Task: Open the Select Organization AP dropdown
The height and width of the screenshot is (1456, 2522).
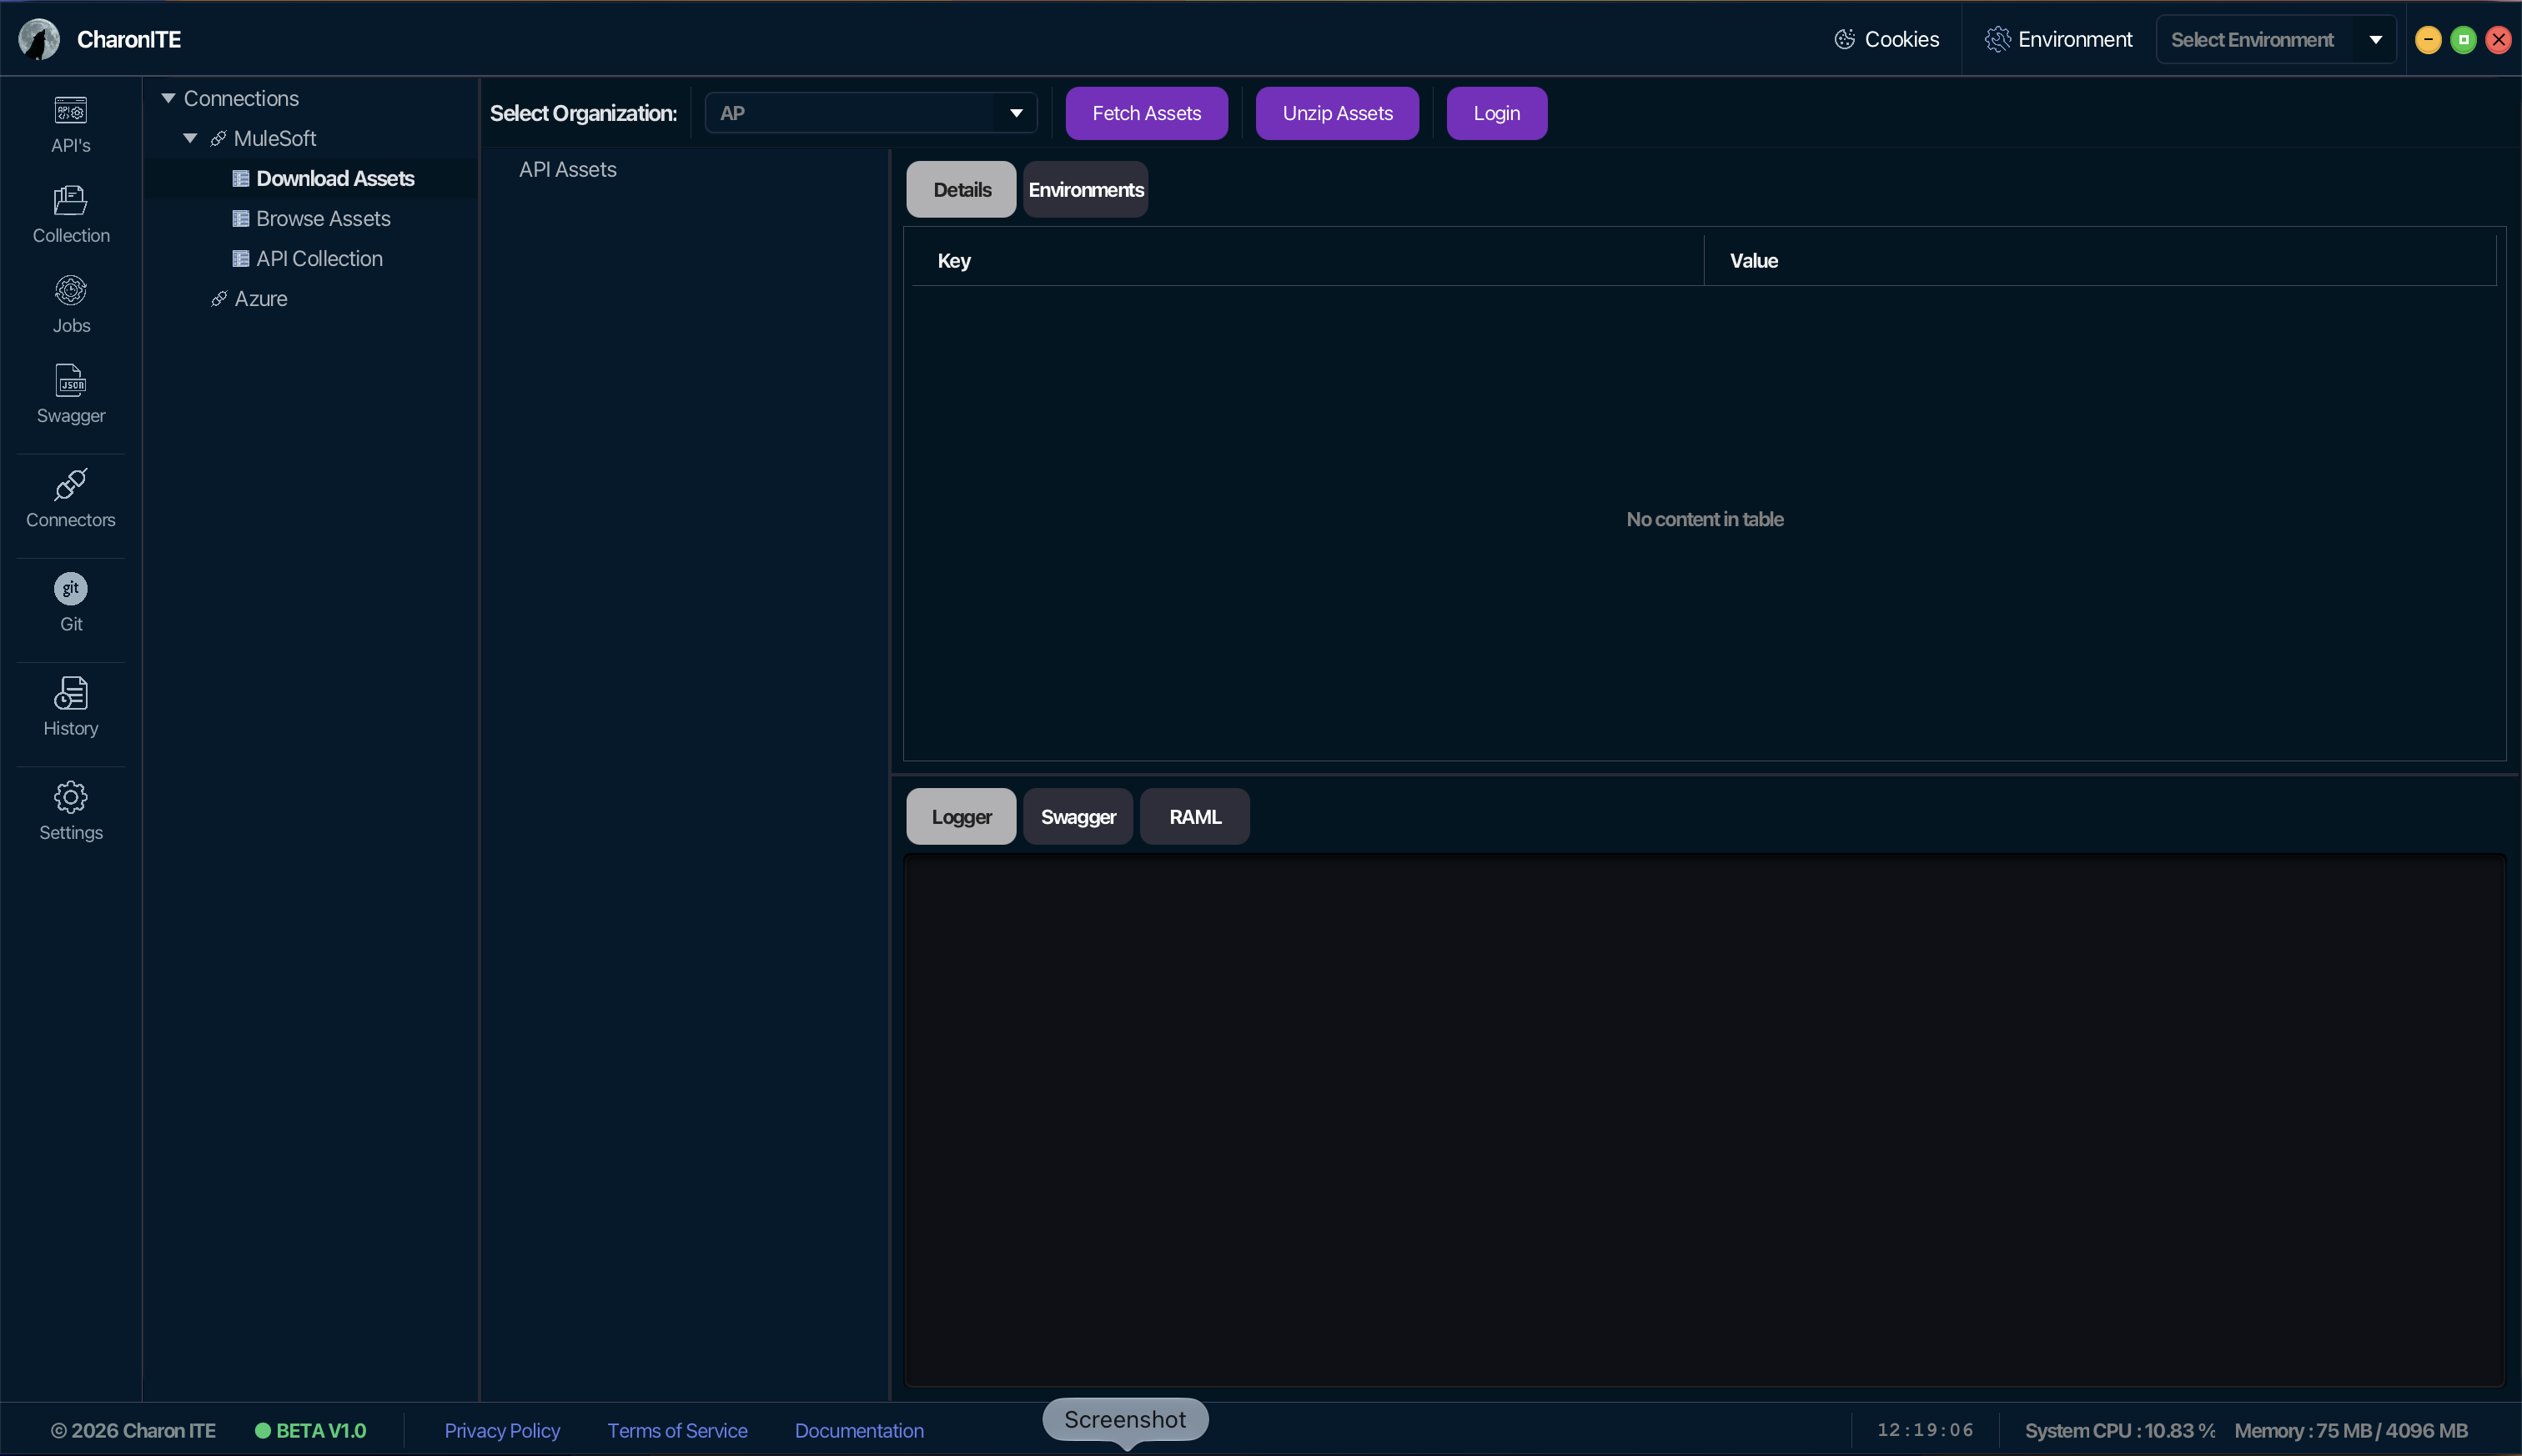Action: [870, 113]
